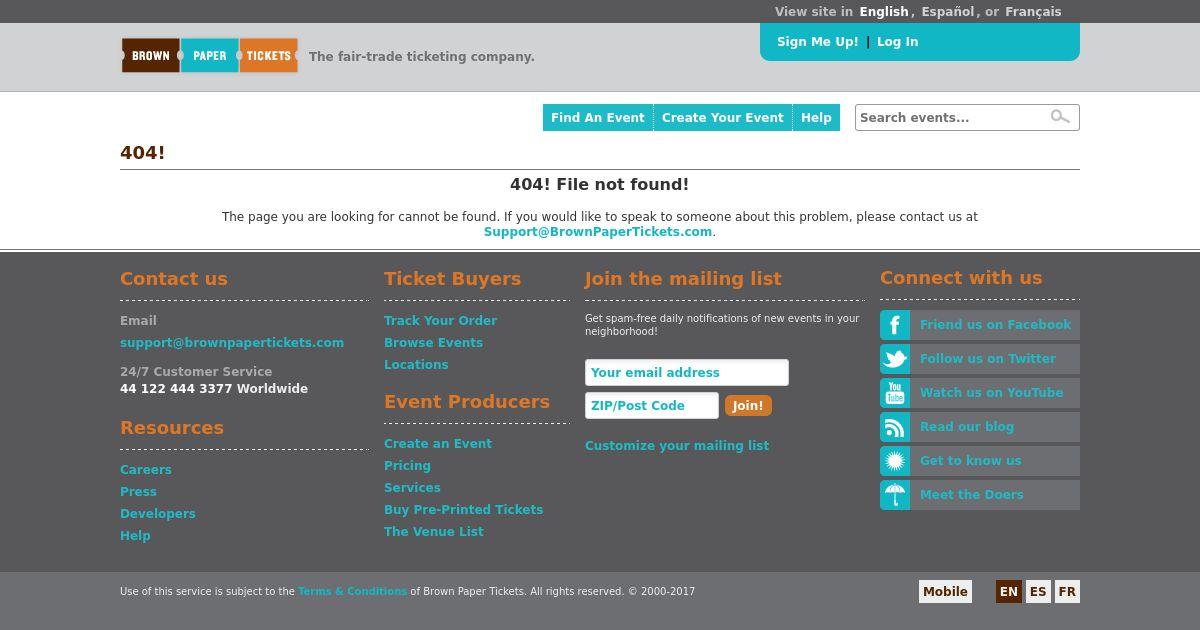
Task: Click the search magnifier icon
Action: click(1060, 117)
